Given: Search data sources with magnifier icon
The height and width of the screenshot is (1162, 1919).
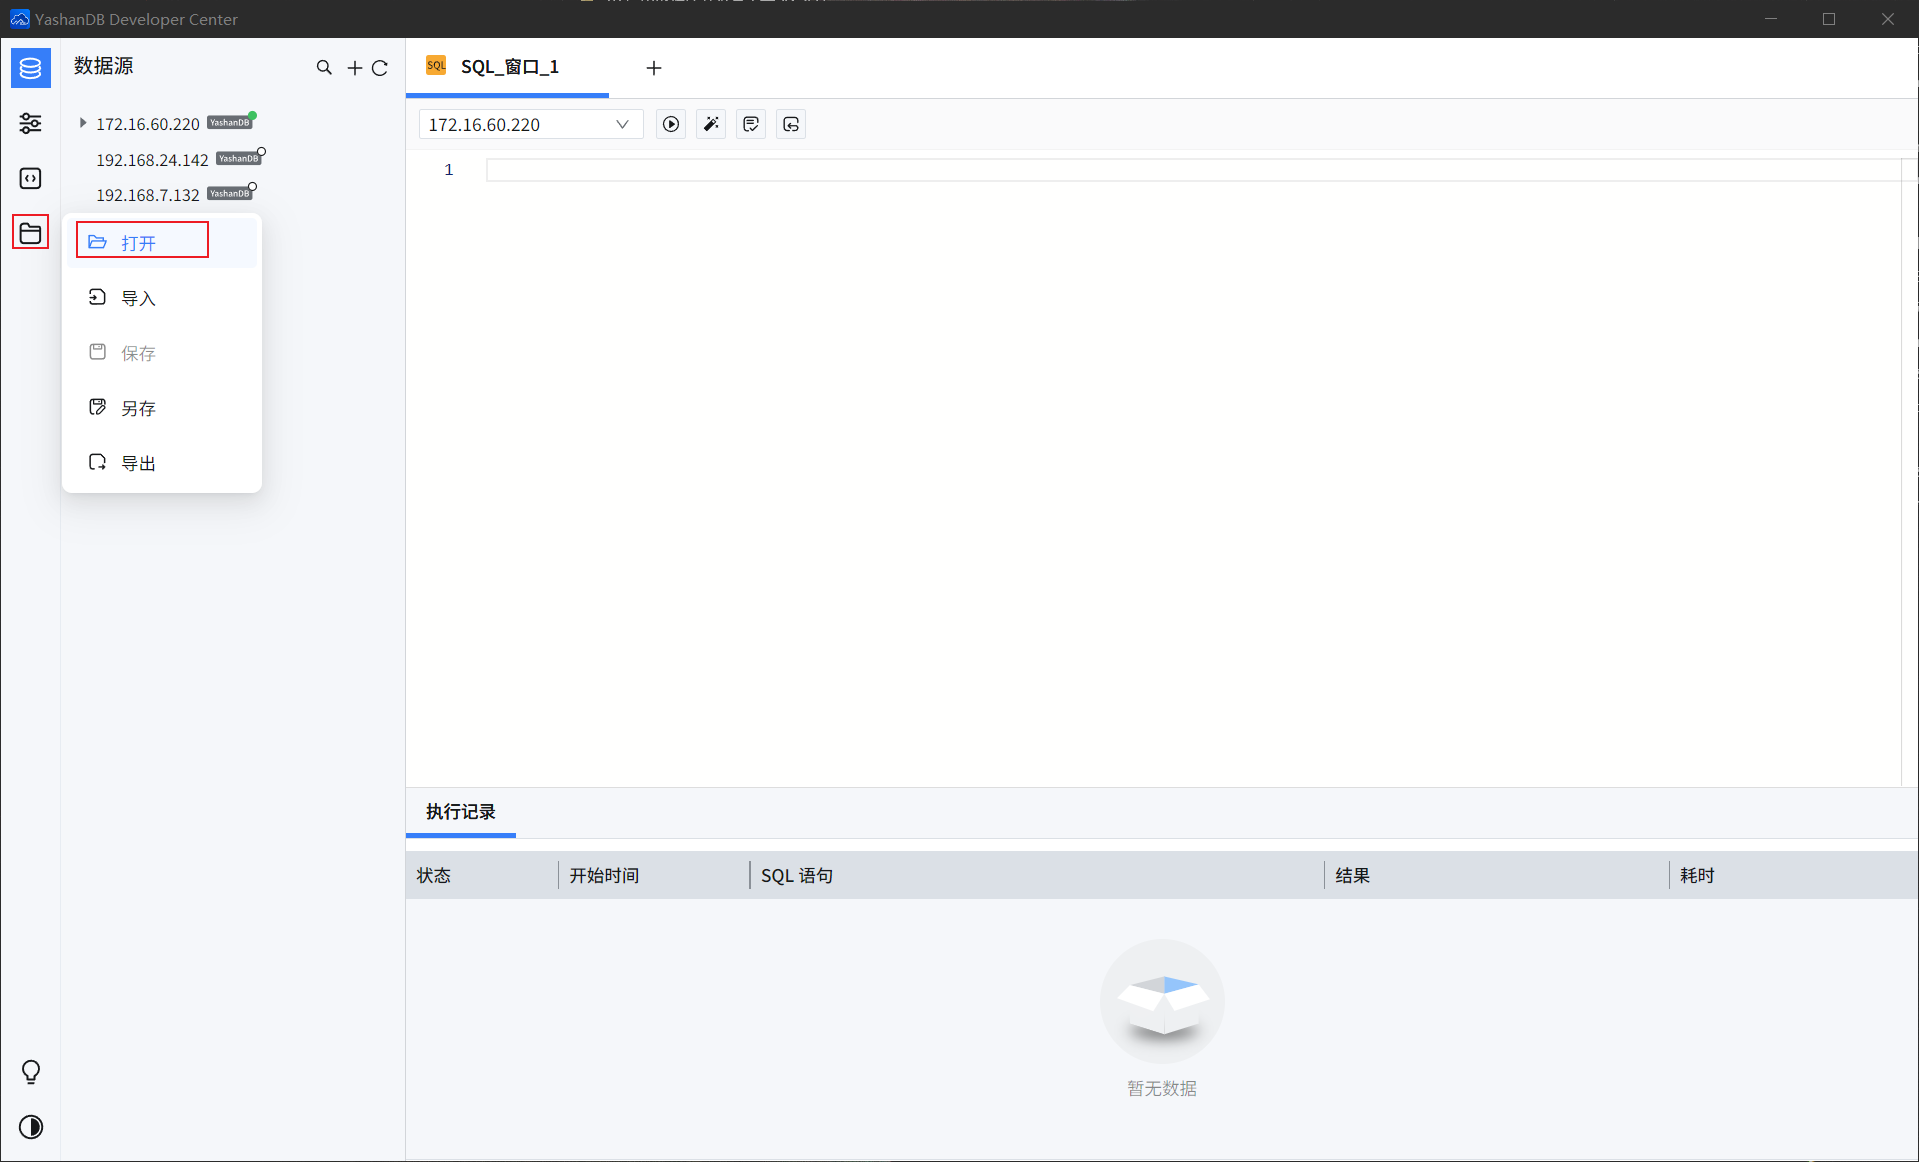Looking at the screenshot, I should click(x=324, y=68).
